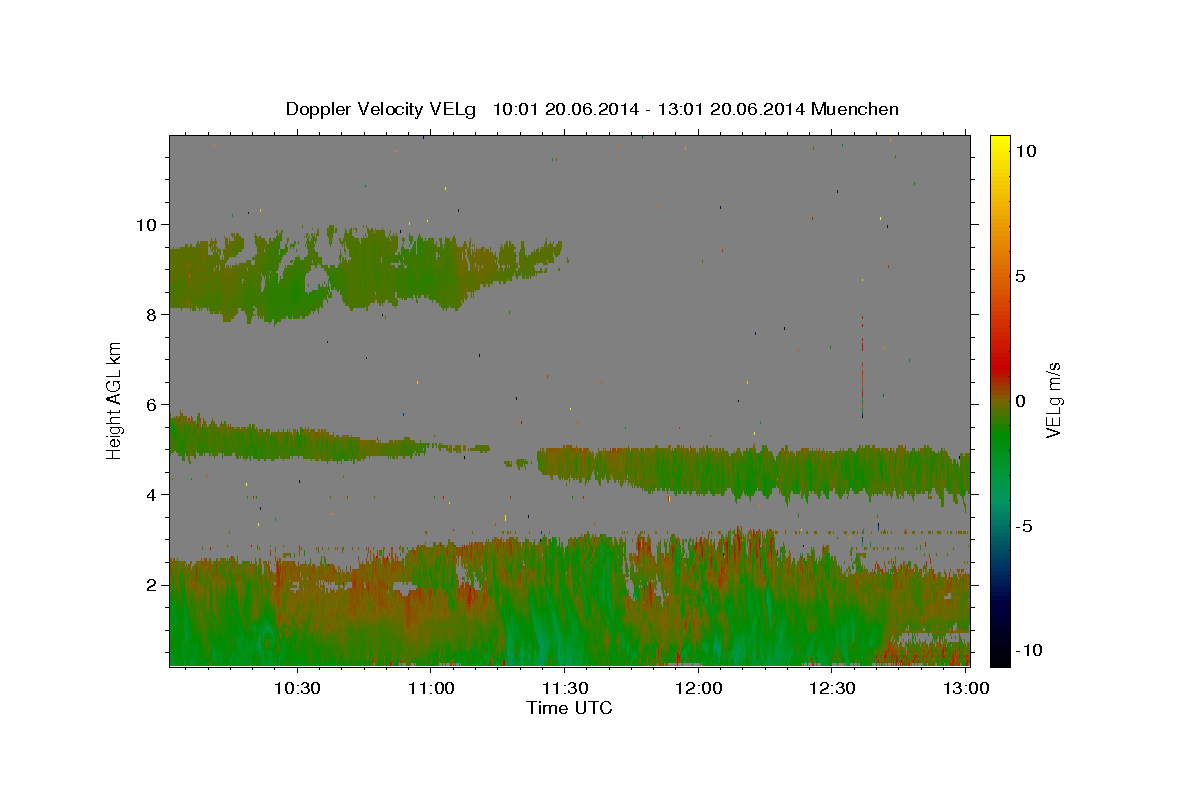Click the colorbar value 5
Screen dimensions: 1200x800
click(x=1021, y=275)
